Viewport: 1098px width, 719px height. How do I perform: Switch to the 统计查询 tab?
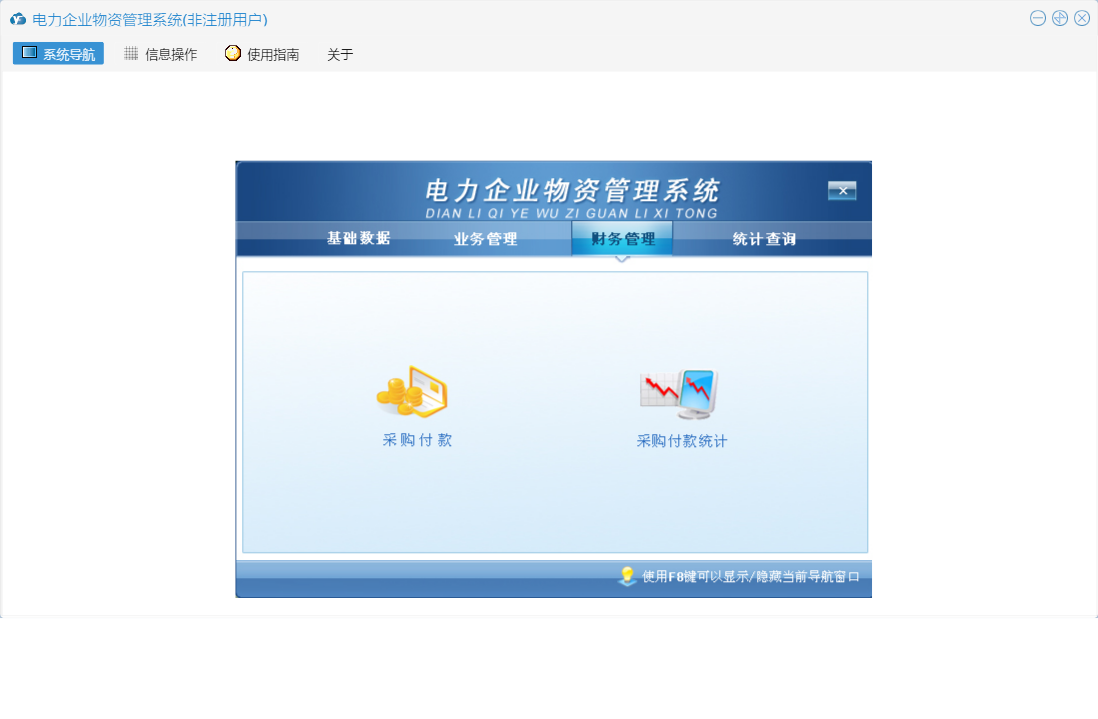[764, 239]
